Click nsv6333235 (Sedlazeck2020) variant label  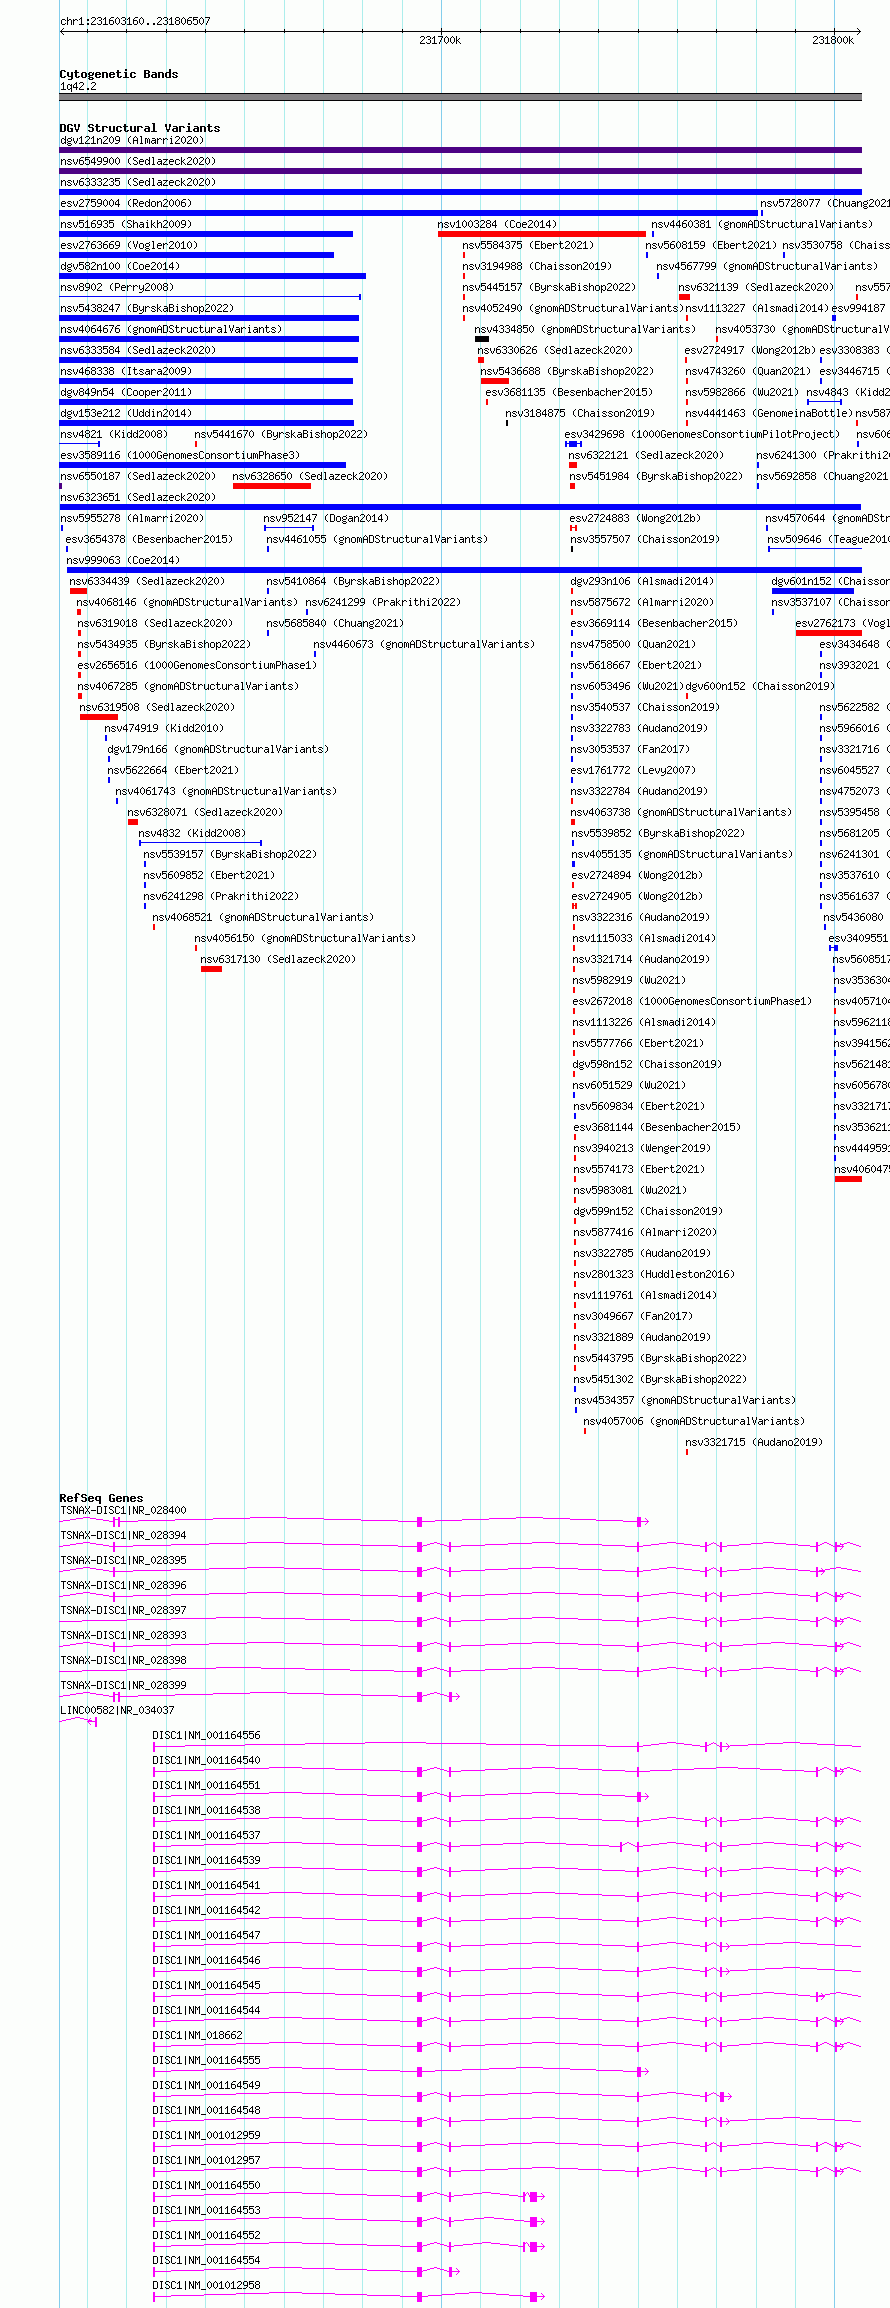[137, 182]
